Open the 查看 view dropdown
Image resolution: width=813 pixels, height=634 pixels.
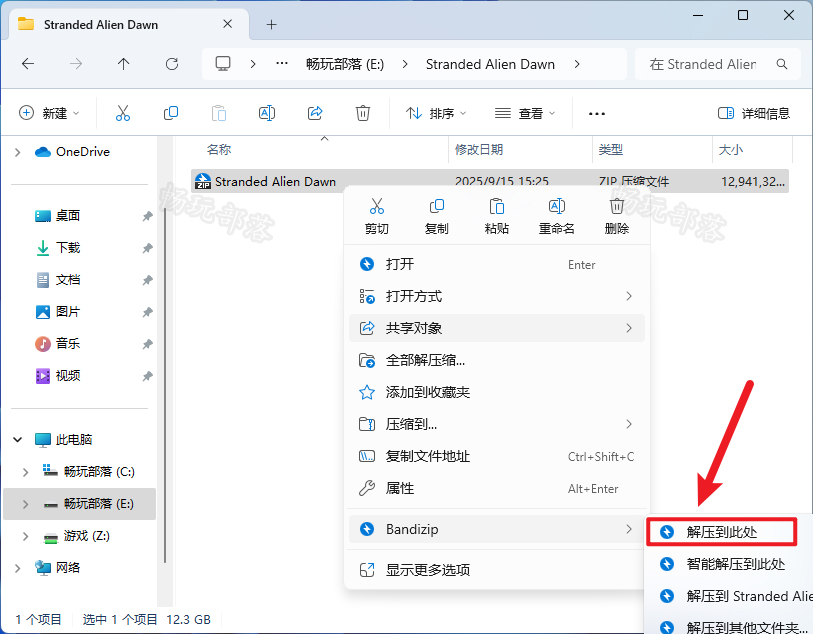tap(525, 113)
